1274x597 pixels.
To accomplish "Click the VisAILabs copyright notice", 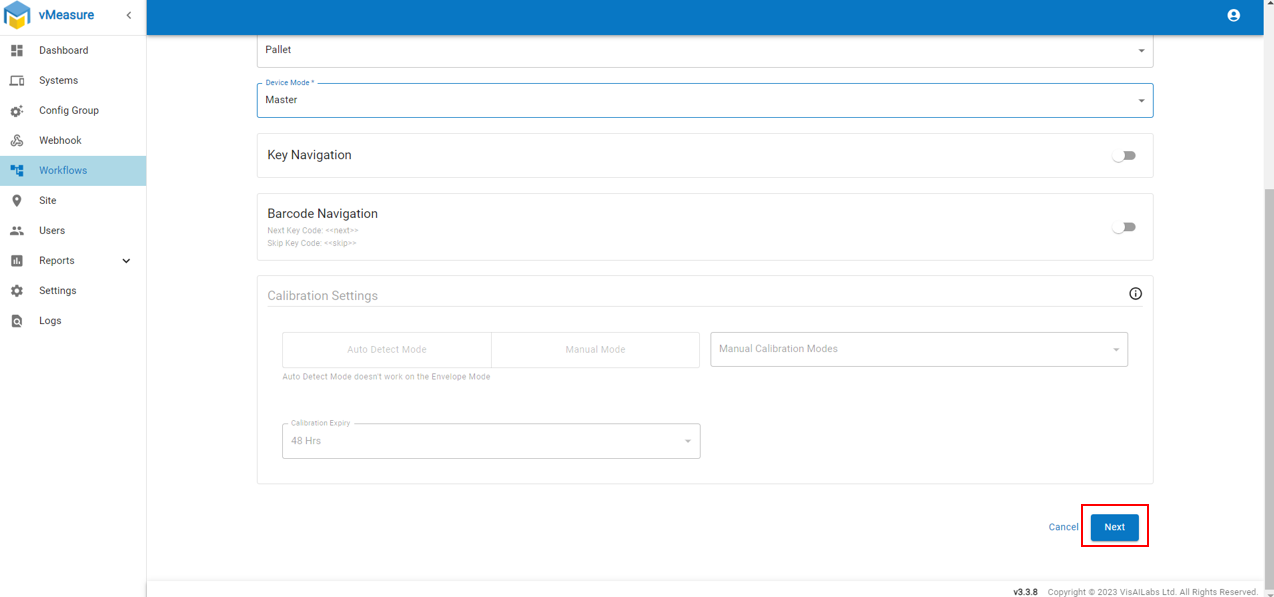I will tap(1153, 592).
